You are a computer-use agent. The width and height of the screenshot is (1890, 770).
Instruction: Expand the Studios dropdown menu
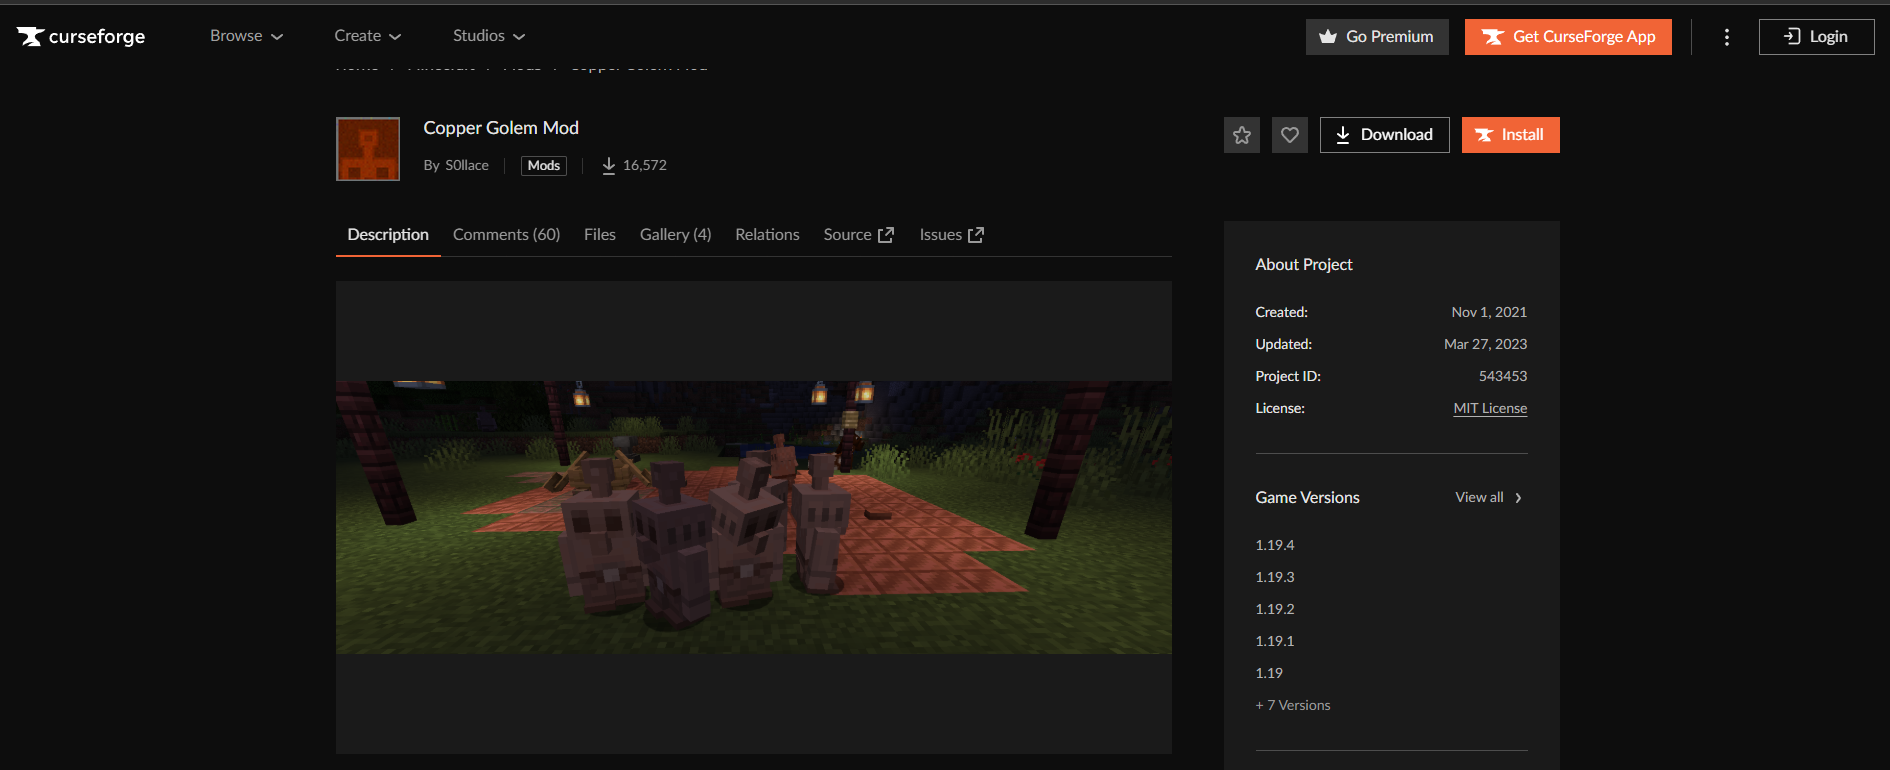pyautogui.click(x=488, y=36)
